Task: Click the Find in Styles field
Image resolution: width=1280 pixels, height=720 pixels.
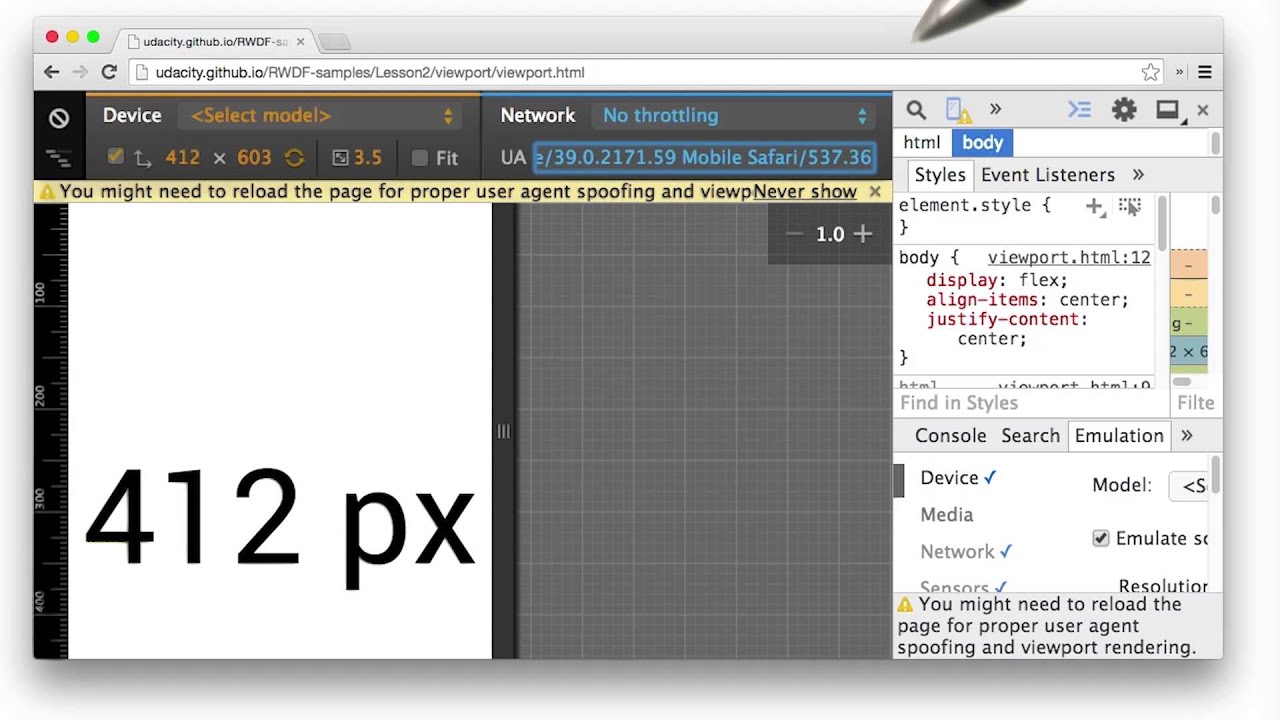Action: (x=1030, y=403)
